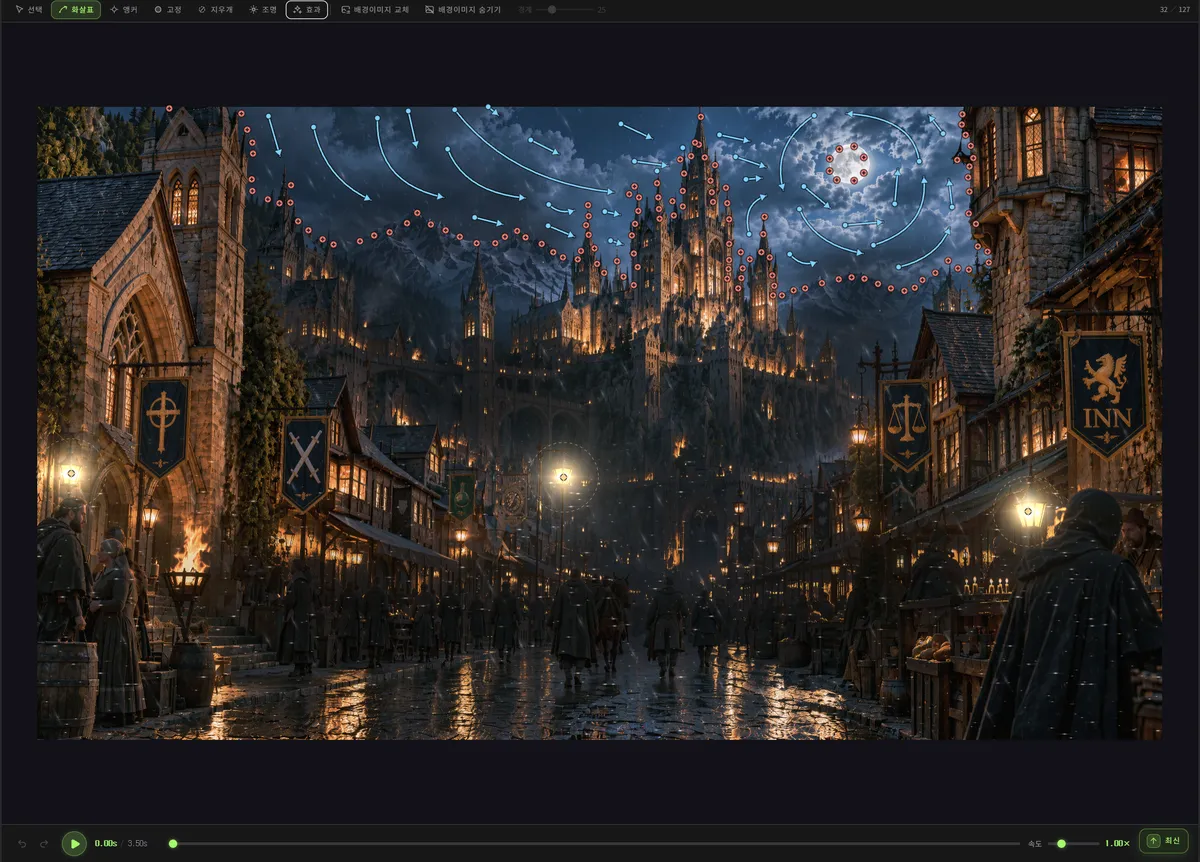
Task: Click the 속도 speed slider handle
Action: pos(1062,843)
